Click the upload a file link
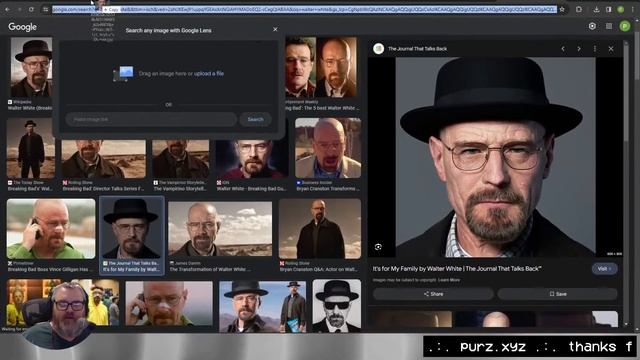Viewport: 640px width, 360px height. pyautogui.click(x=209, y=73)
